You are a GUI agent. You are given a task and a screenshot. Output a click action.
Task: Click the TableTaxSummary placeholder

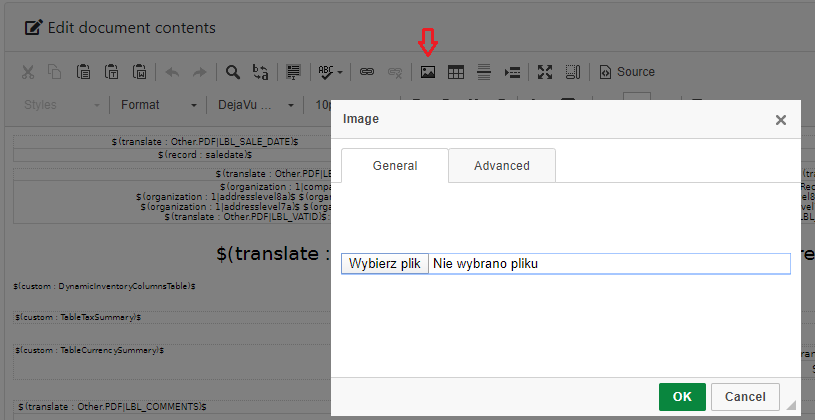pyautogui.click(x=78, y=317)
